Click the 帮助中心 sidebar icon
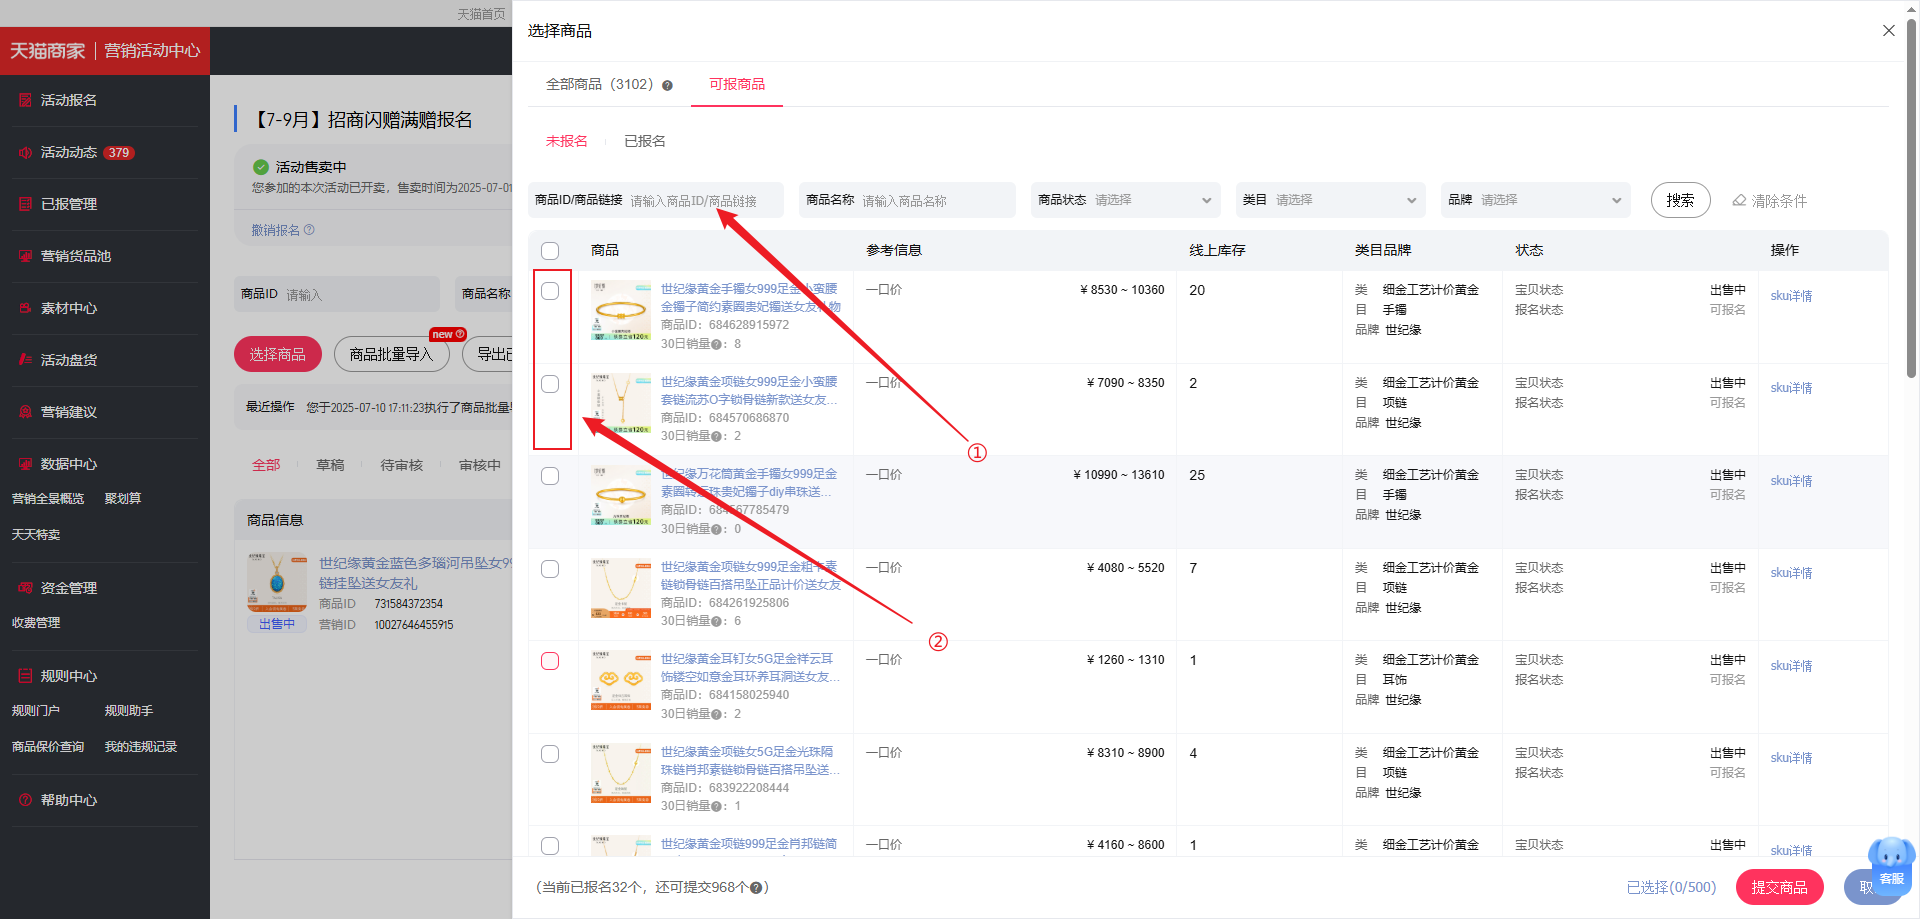Viewport: 1920px width, 919px height. (26, 800)
